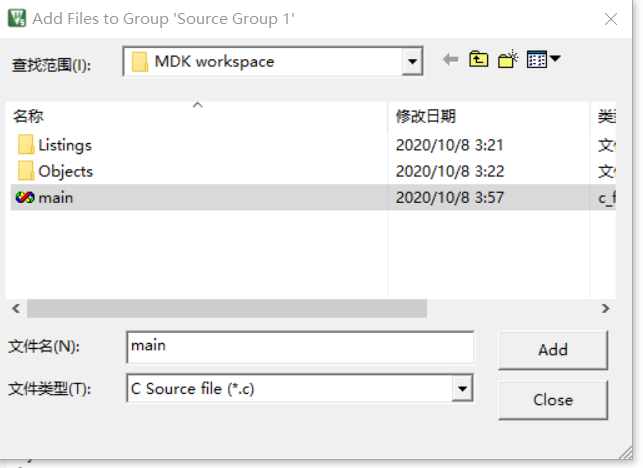The width and height of the screenshot is (643, 468).
Task: Click the dialog's title bar X button
Action: [611, 19]
